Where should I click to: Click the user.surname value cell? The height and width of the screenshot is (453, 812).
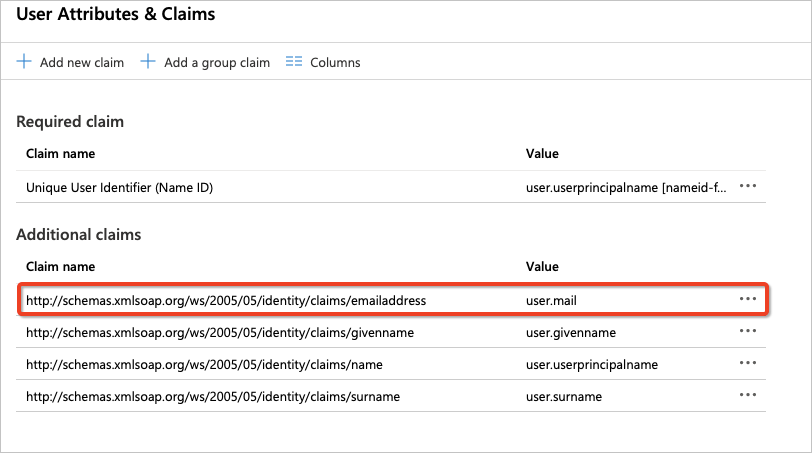pyautogui.click(x=564, y=396)
